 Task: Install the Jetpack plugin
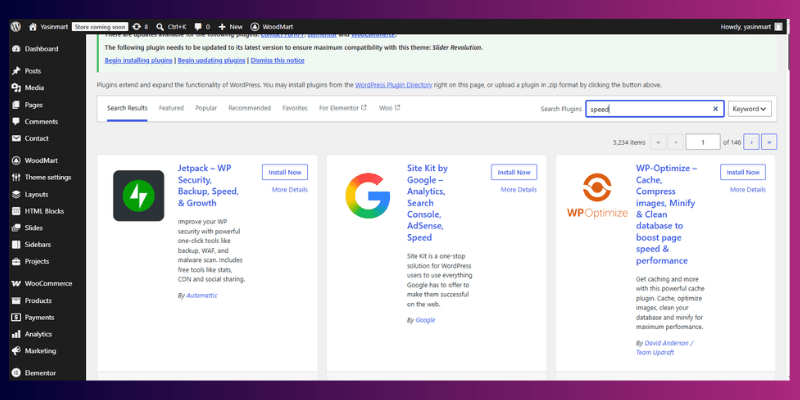coord(285,172)
